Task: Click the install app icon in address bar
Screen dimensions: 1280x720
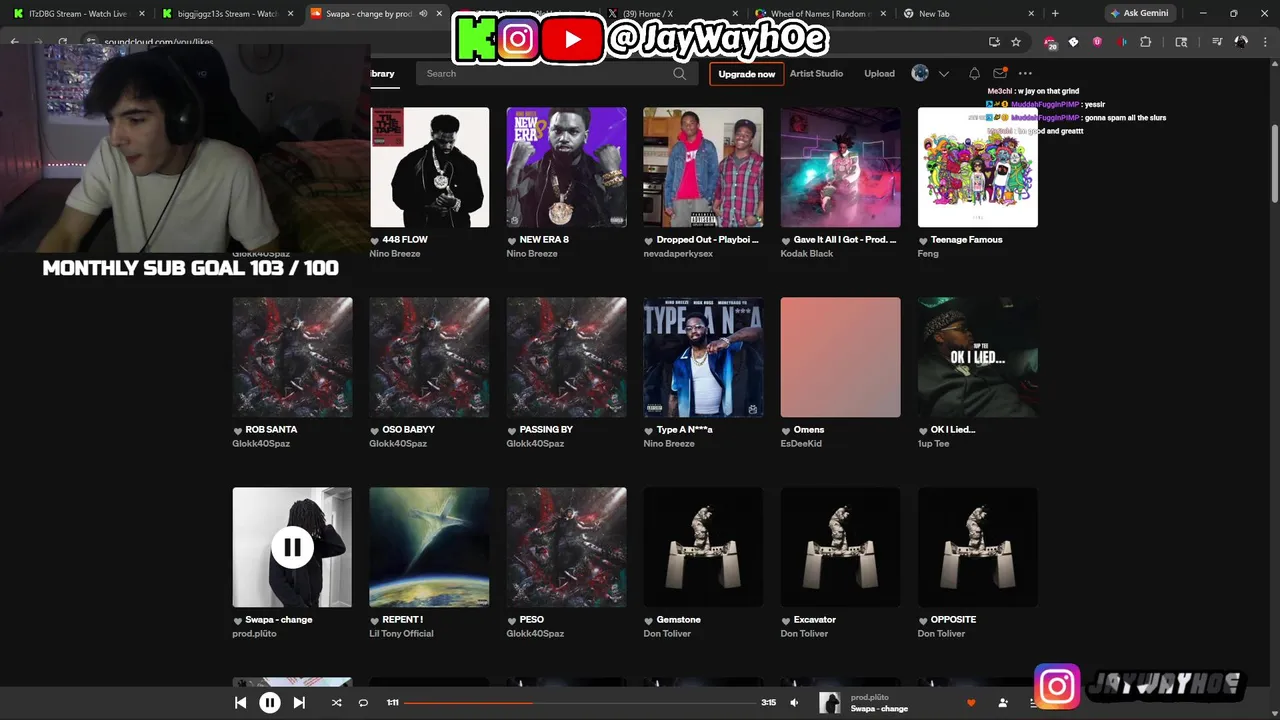Action: coord(994,42)
